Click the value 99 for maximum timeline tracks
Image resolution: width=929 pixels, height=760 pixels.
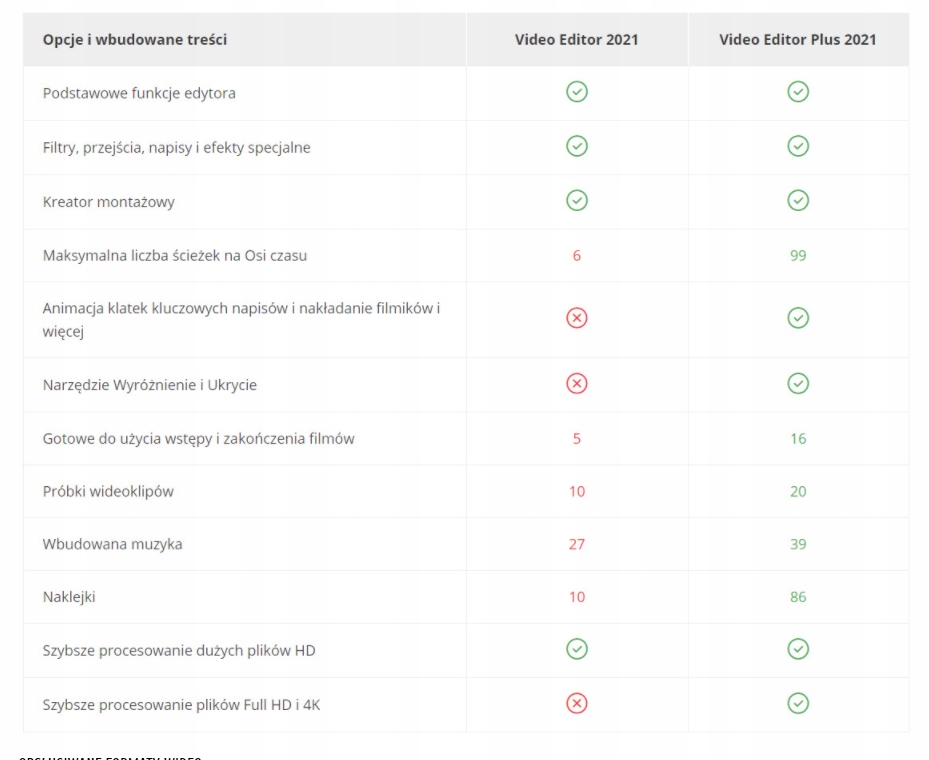point(798,255)
